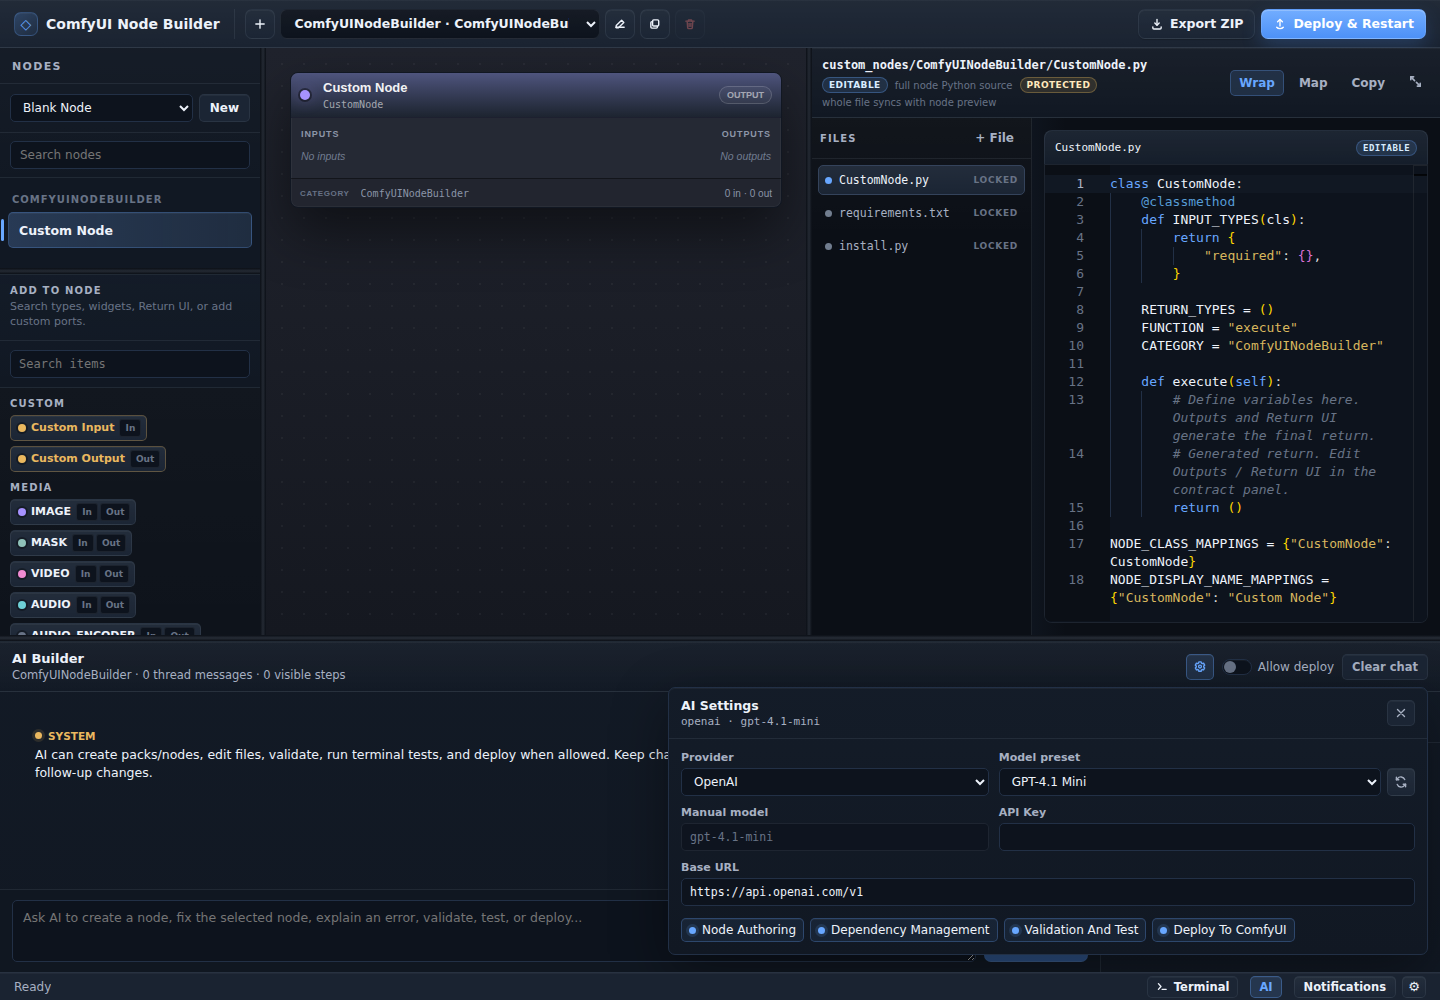Viewport: 1440px width, 1000px height.
Task: Open the GPT-4.1 Mini model preset dropdown
Action: point(1190,782)
